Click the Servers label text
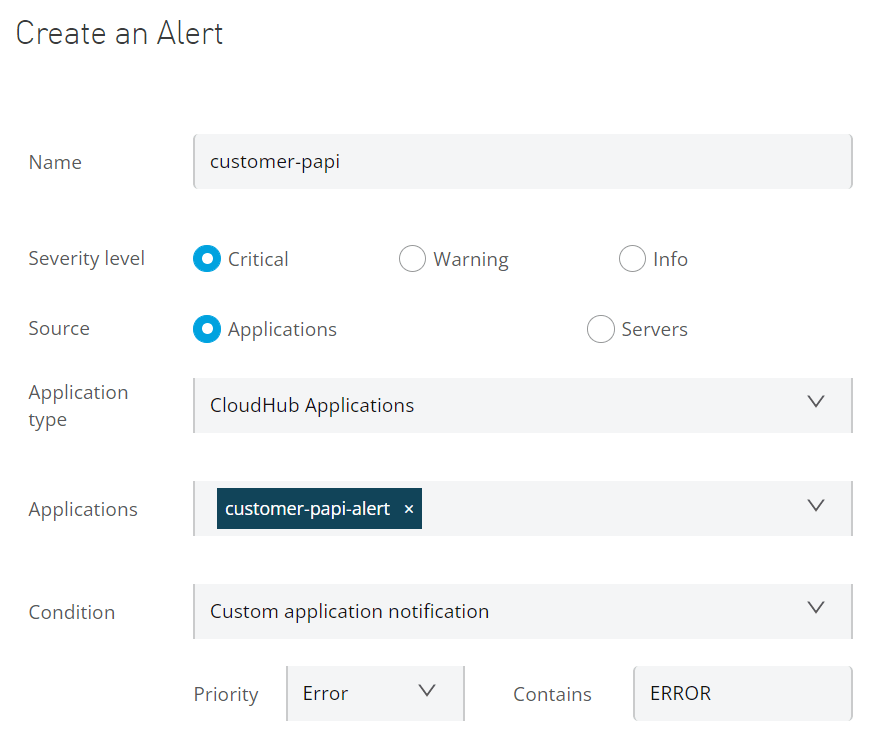875x746 pixels. tap(655, 329)
